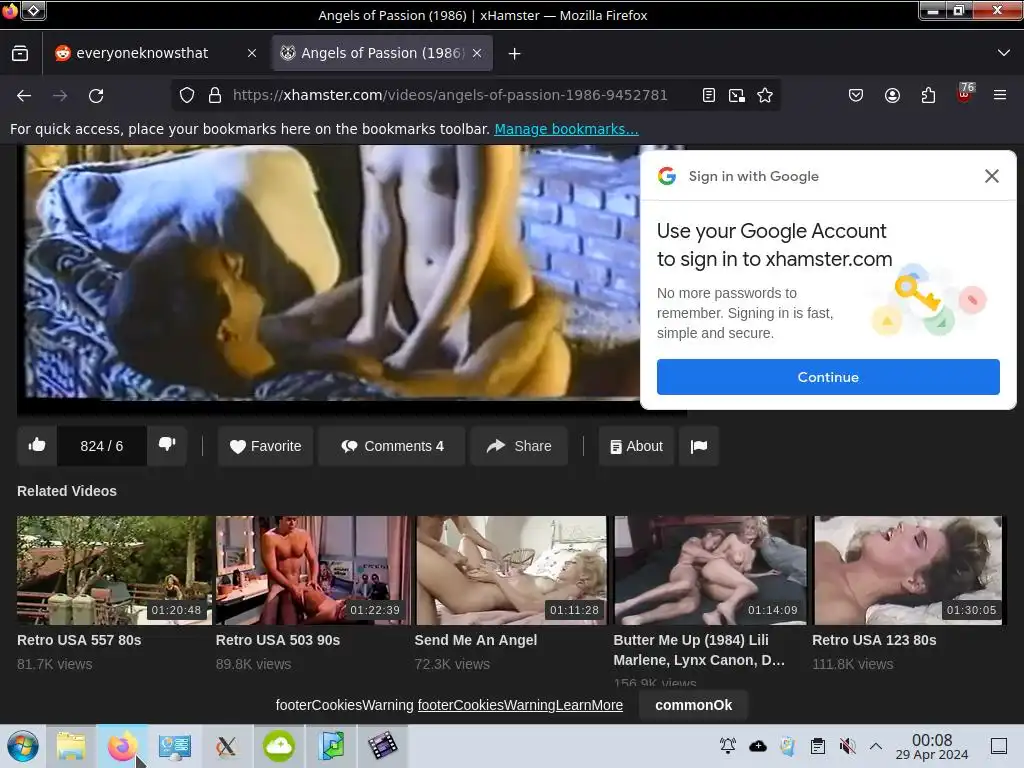Show the About panel
Viewport: 1024px width, 768px height.
point(636,446)
